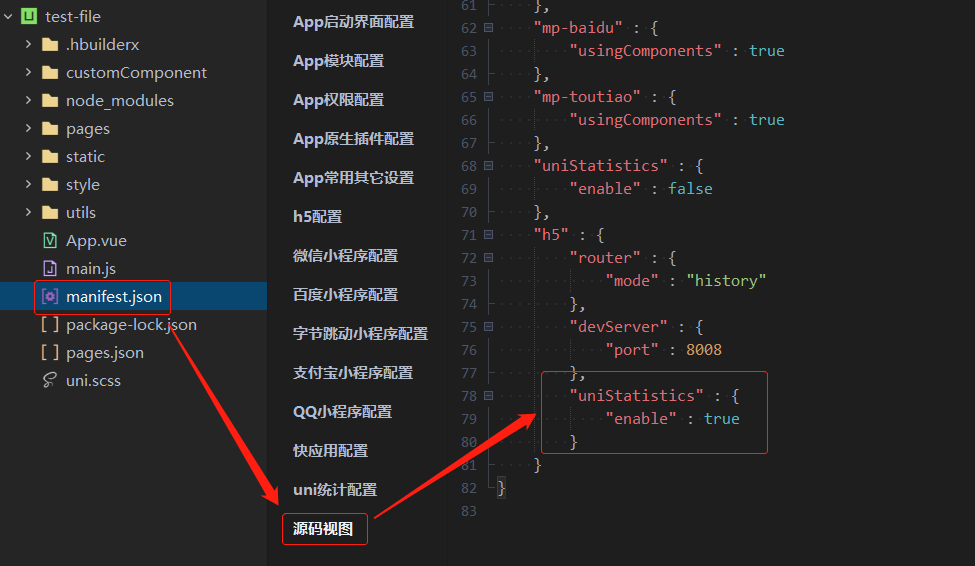
Task: Open QQ小程序配置 section
Action: coord(342,412)
